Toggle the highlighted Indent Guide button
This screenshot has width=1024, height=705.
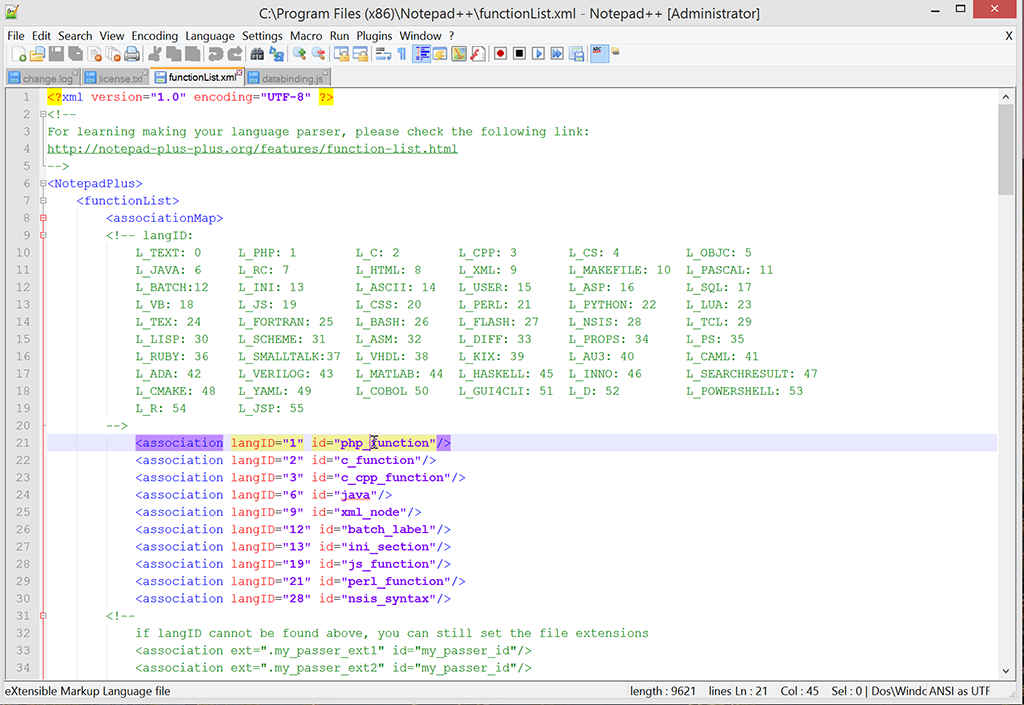tap(421, 54)
